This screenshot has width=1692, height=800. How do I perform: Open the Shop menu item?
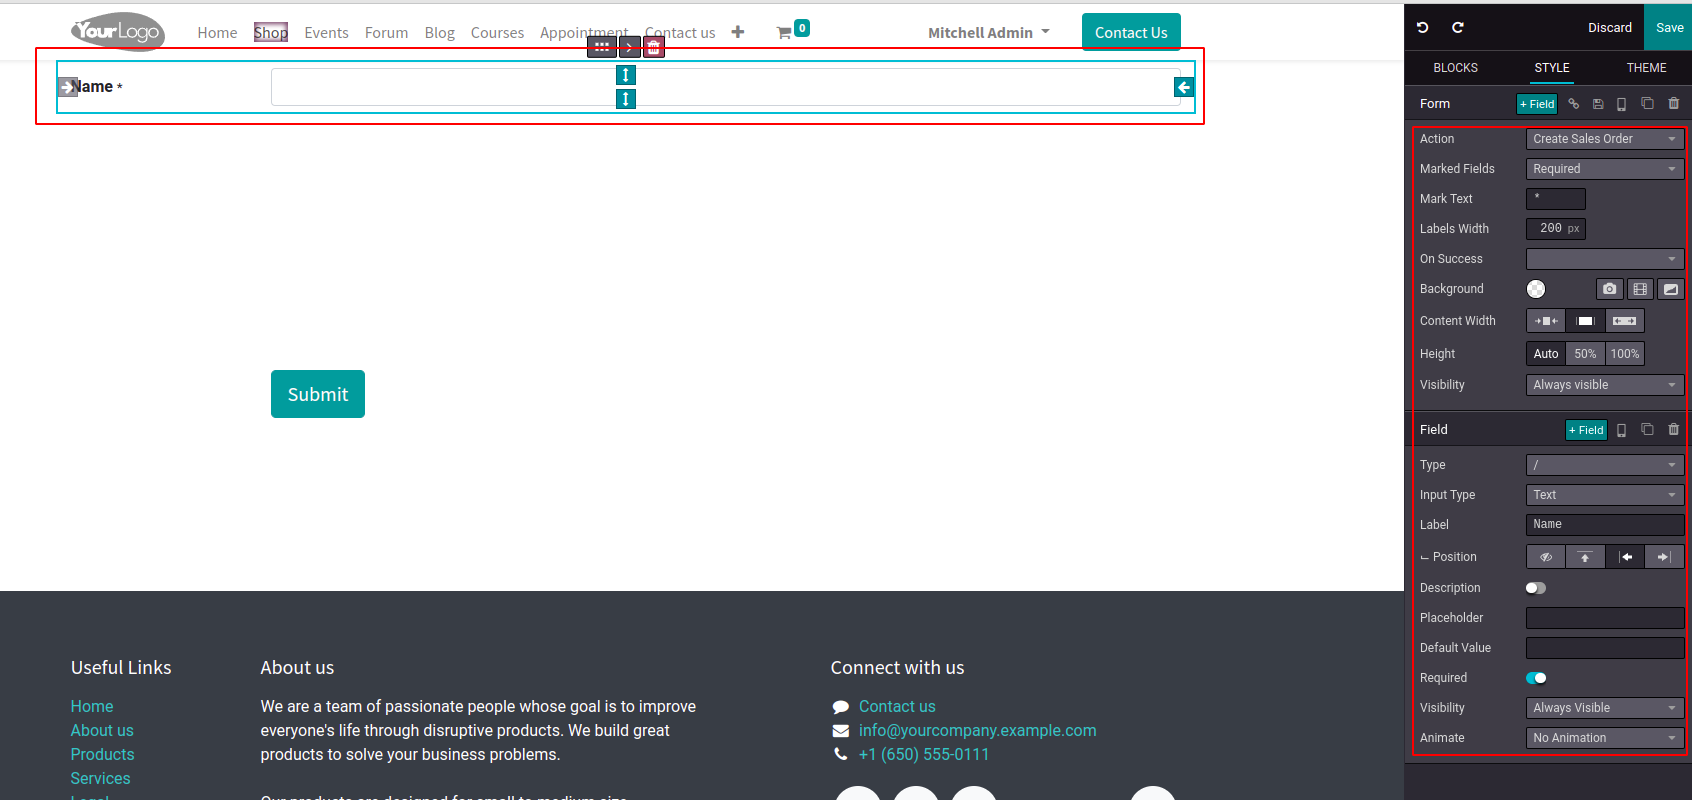[x=271, y=32]
